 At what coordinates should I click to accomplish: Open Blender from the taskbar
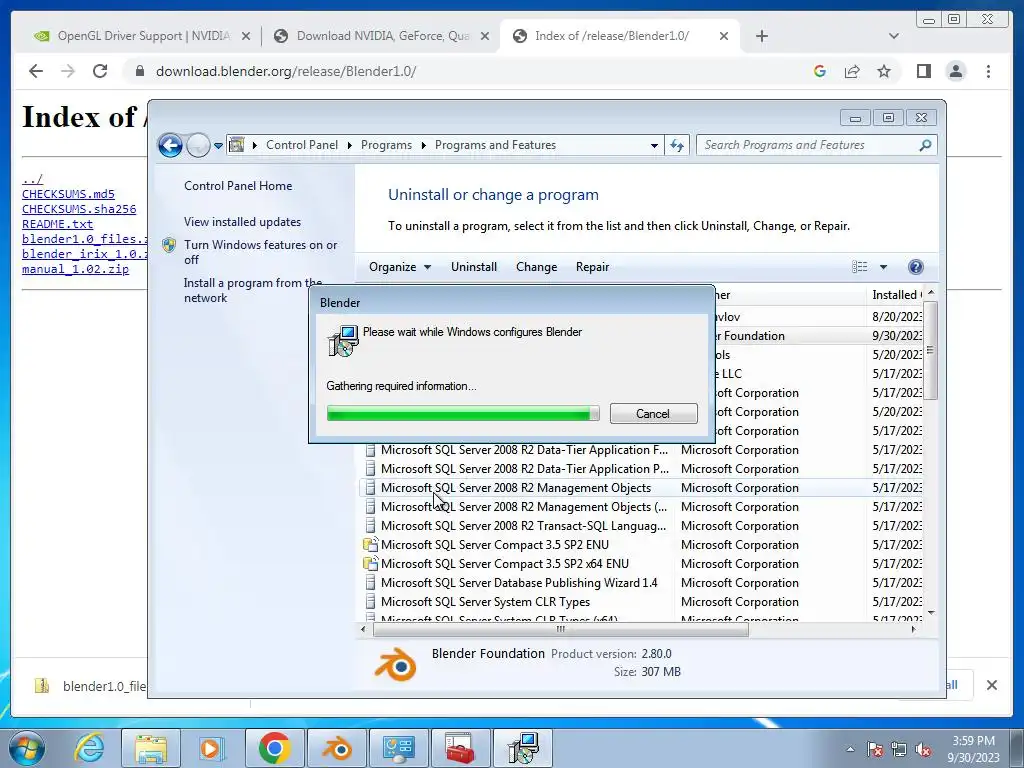(x=337, y=748)
